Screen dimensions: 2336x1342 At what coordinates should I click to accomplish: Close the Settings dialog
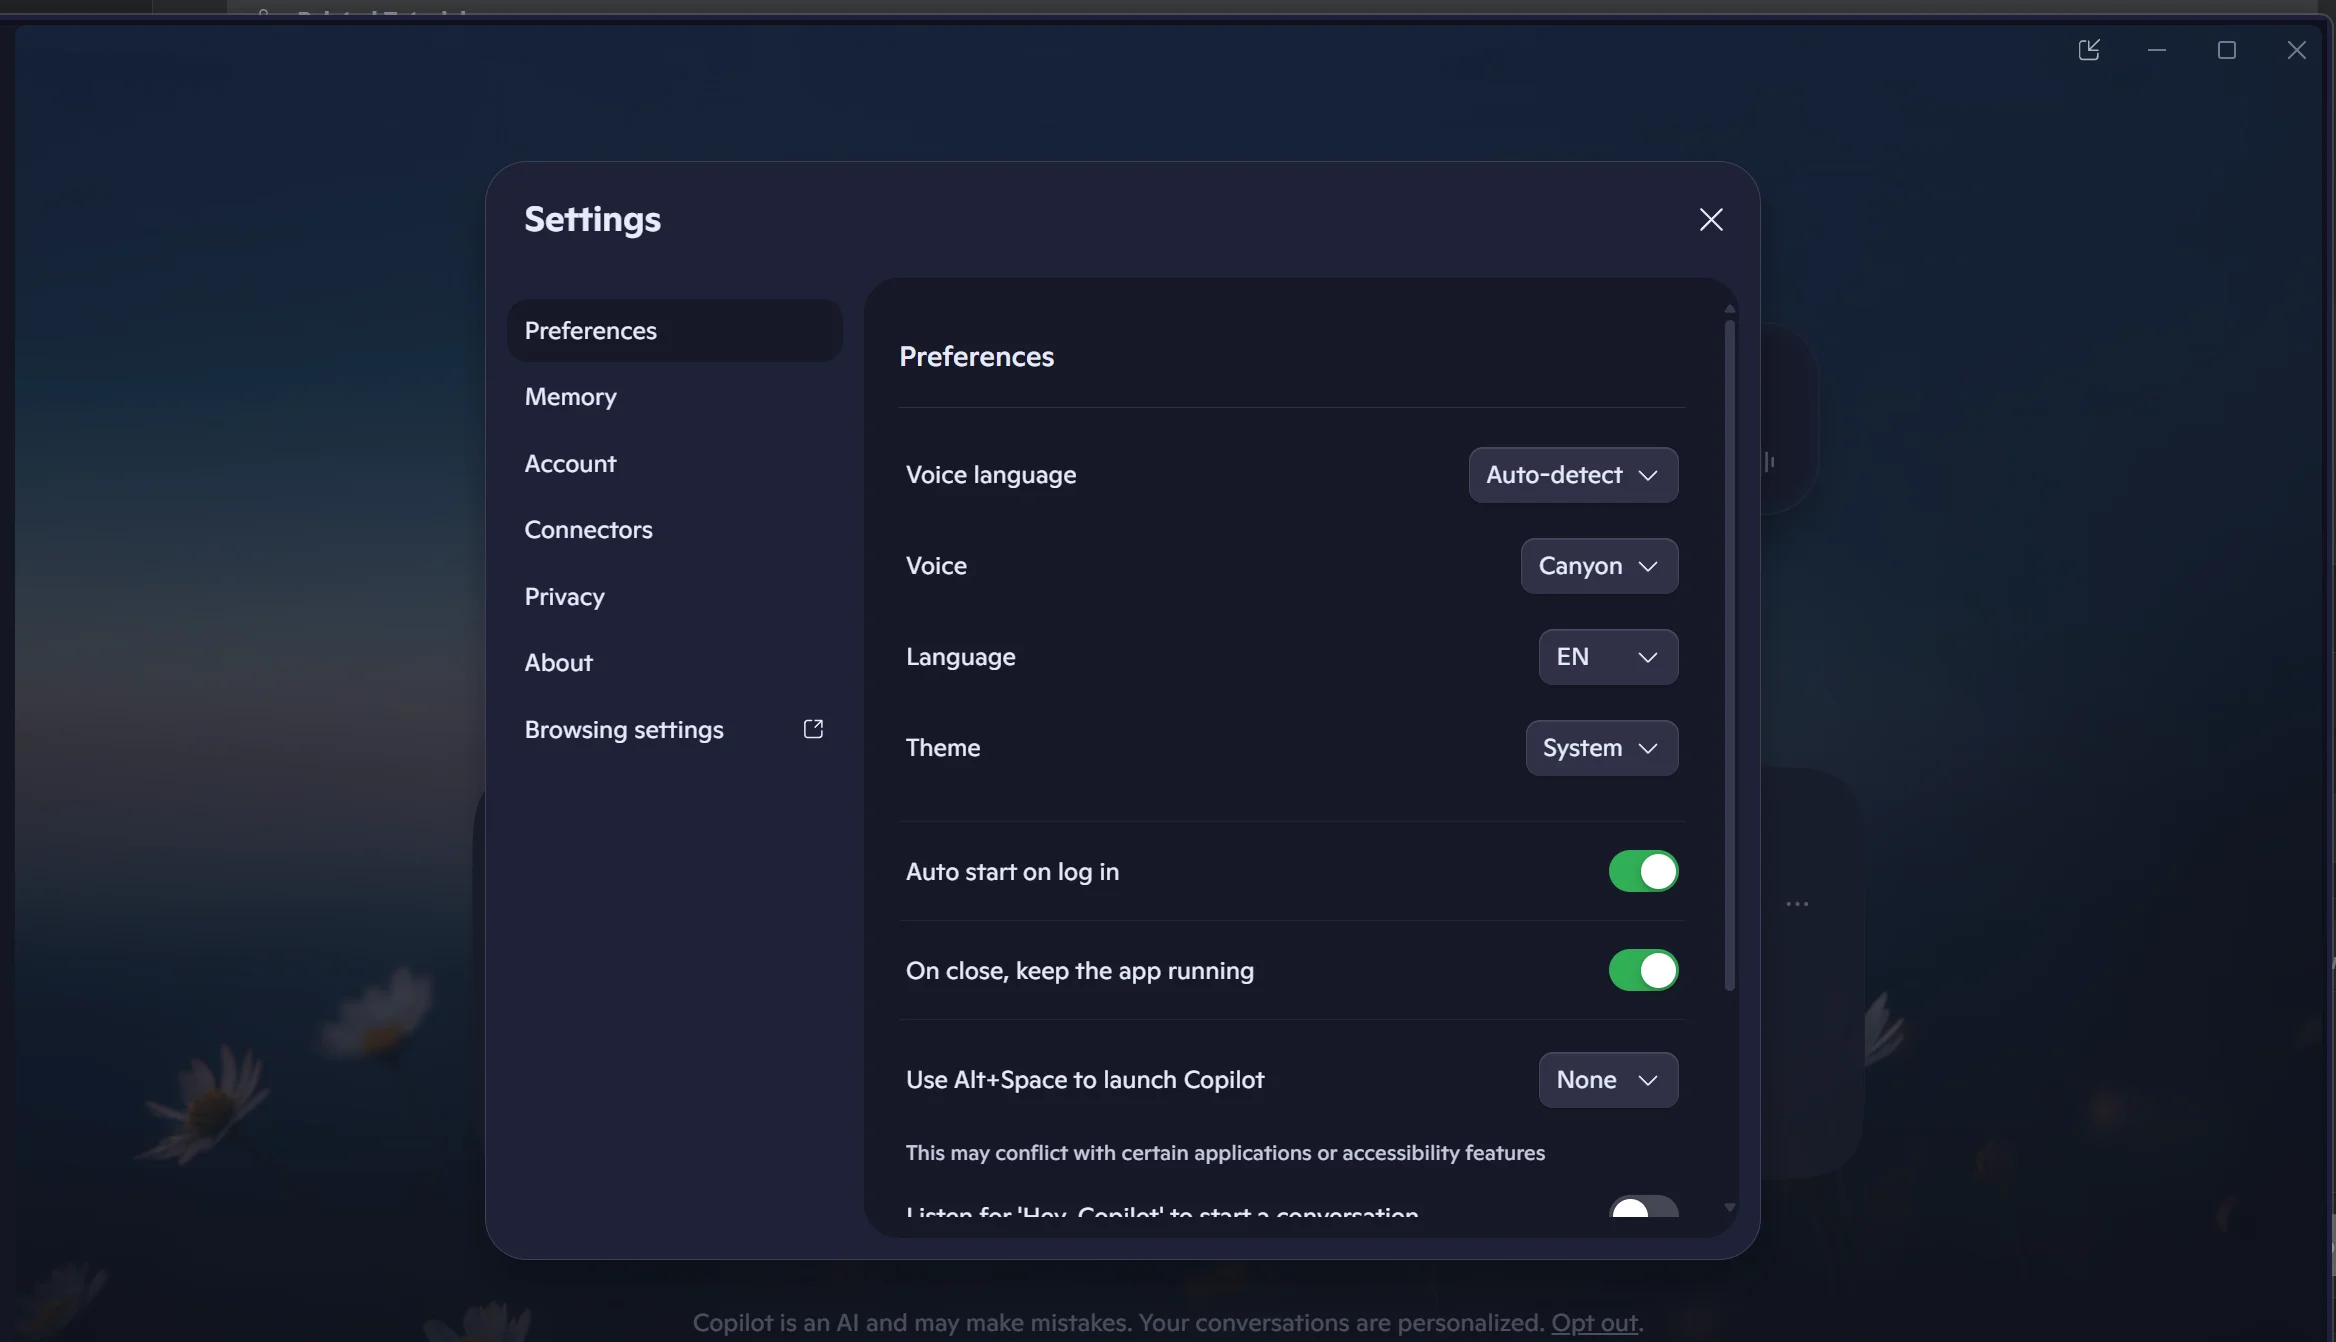1711,220
